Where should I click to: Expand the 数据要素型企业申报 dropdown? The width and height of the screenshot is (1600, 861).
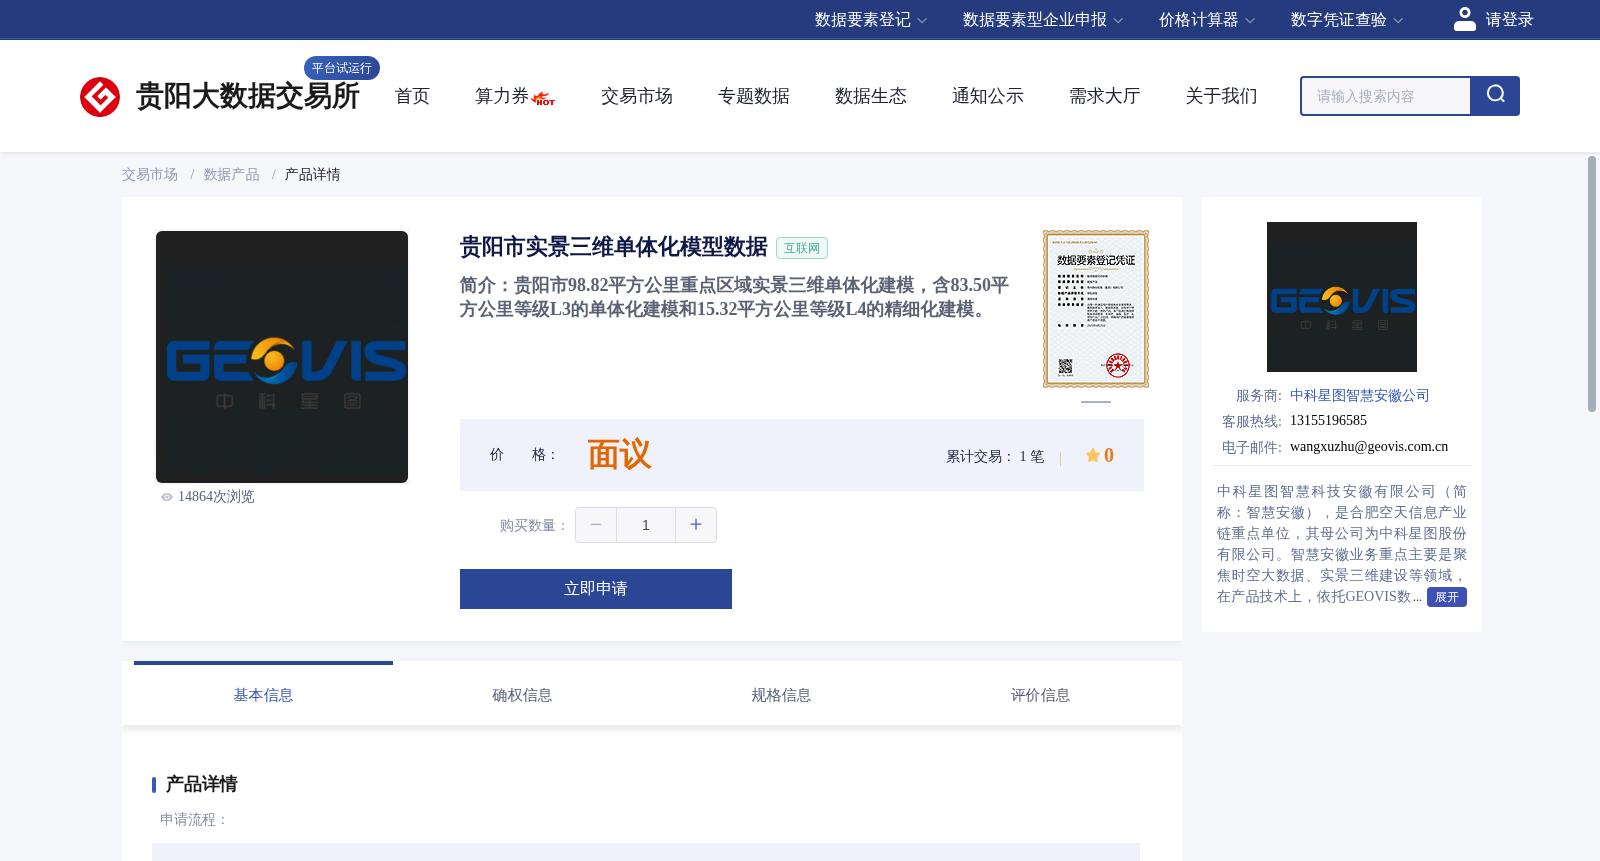pos(1043,20)
